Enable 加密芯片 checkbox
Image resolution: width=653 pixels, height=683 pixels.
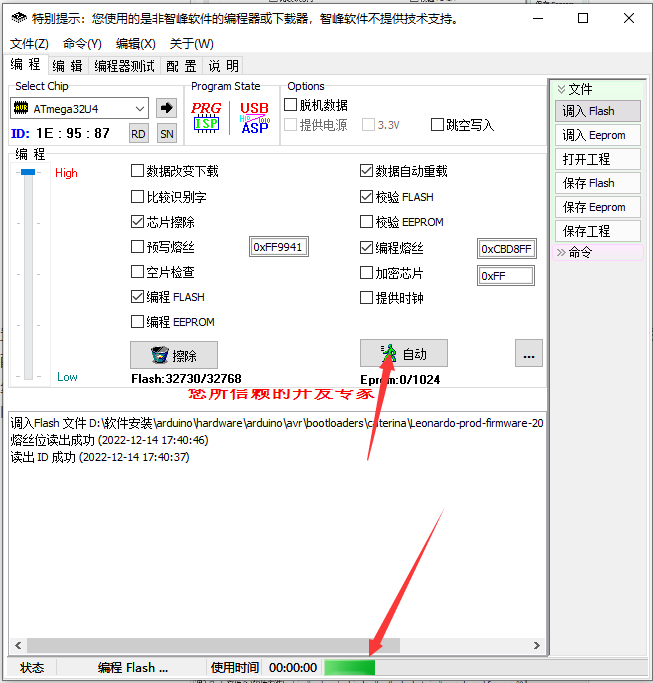[366, 273]
